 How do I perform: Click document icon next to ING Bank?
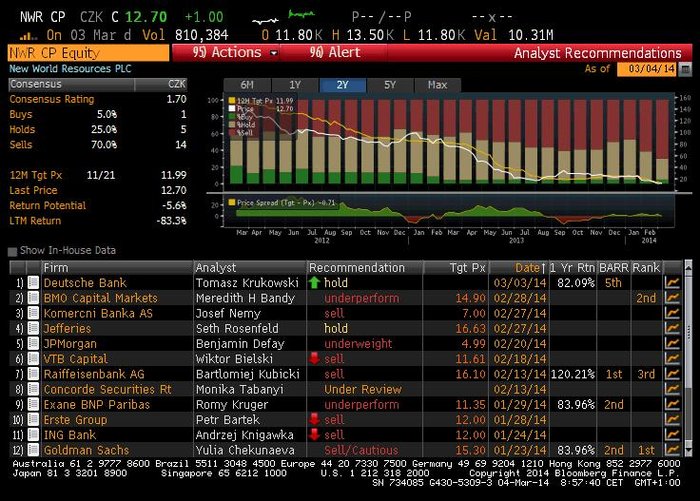[x=33, y=434]
